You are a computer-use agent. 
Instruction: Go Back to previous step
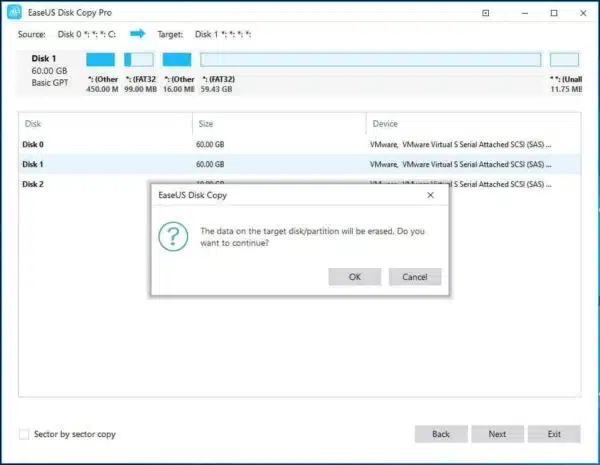(x=441, y=434)
